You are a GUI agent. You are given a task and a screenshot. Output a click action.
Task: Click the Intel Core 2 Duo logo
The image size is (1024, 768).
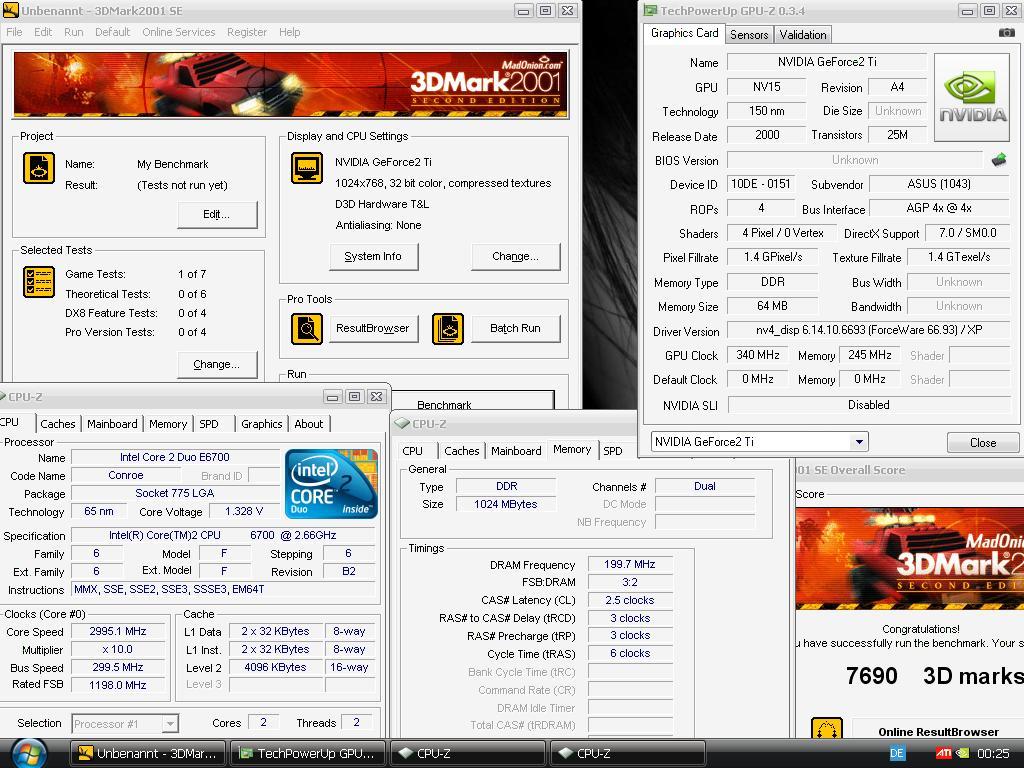point(331,484)
